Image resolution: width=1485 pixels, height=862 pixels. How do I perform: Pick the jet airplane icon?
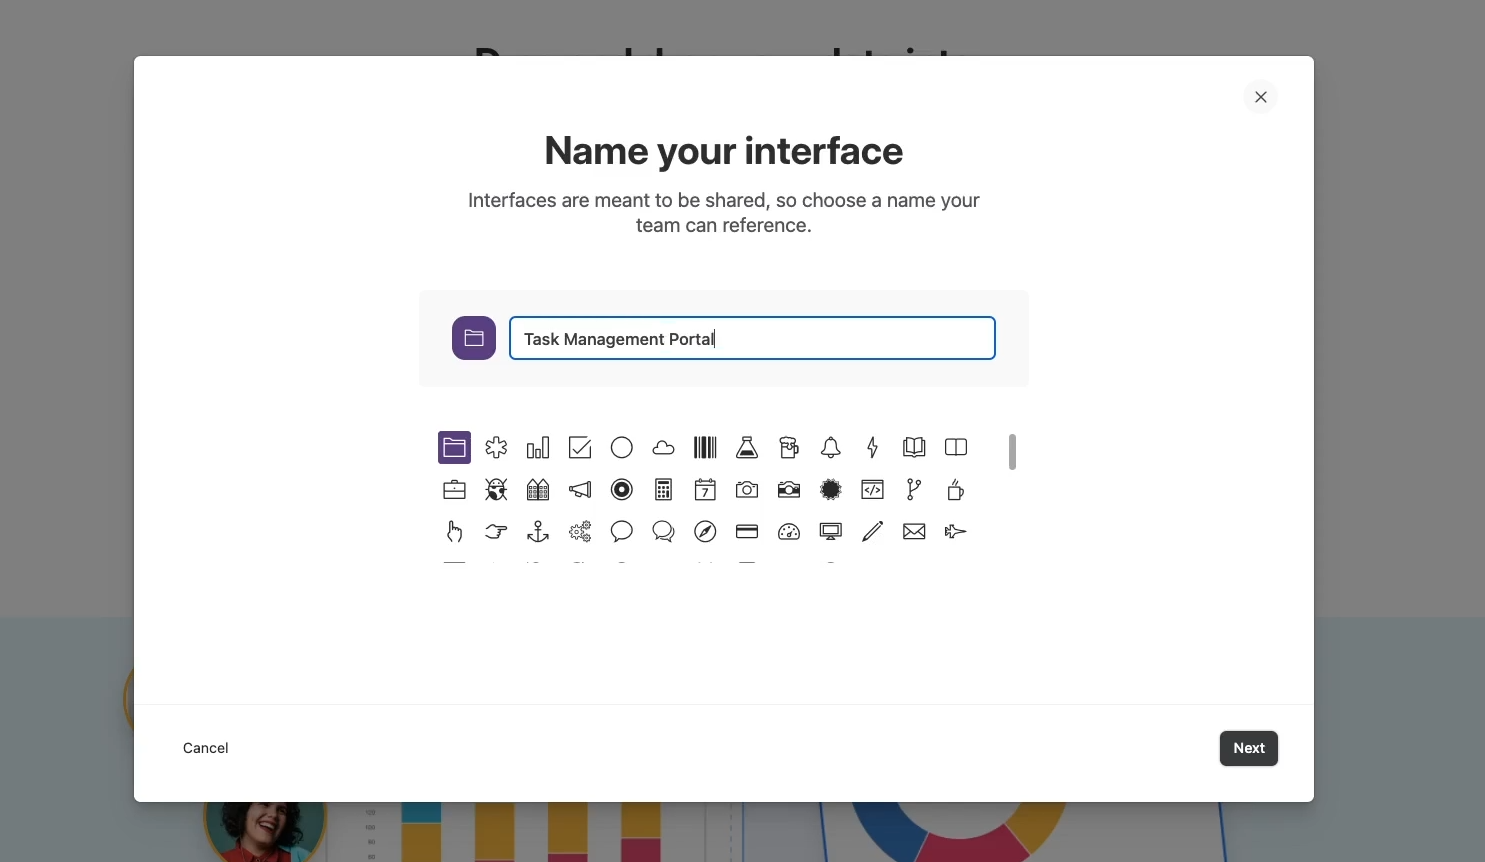[x=956, y=532]
